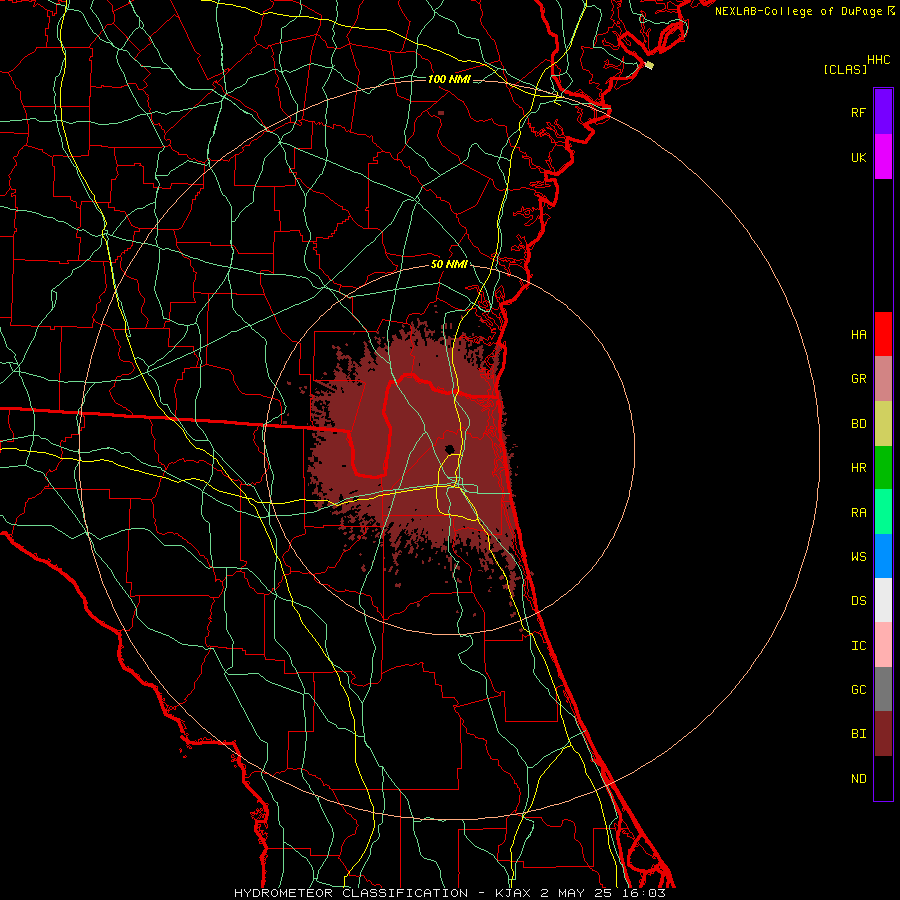Image resolution: width=900 pixels, height=900 pixels.
Task: Click the HA legend label
Action: 858,335
